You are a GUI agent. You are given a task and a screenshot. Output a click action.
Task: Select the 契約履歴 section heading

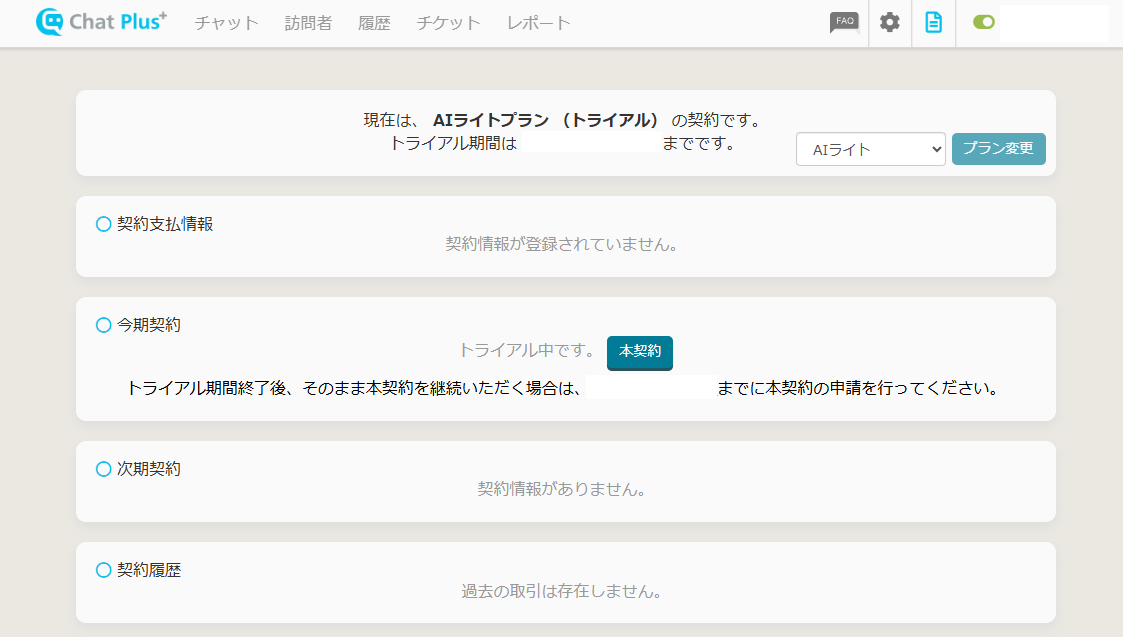tap(149, 570)
